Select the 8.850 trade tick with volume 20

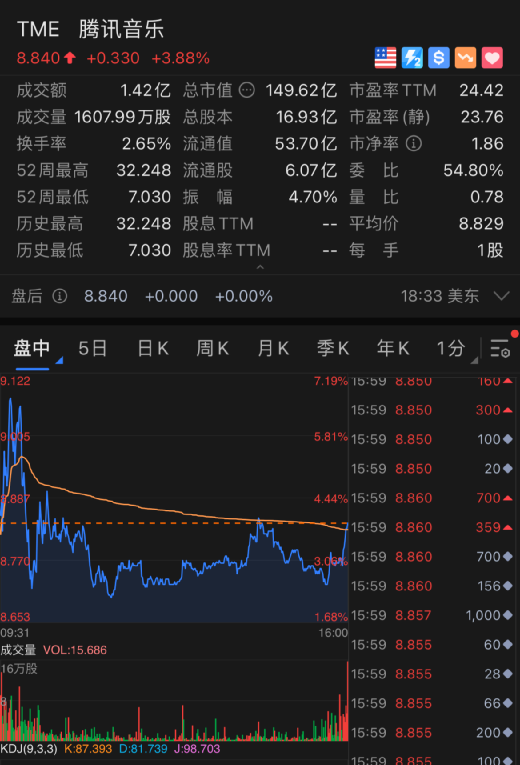tap(432, 469)
